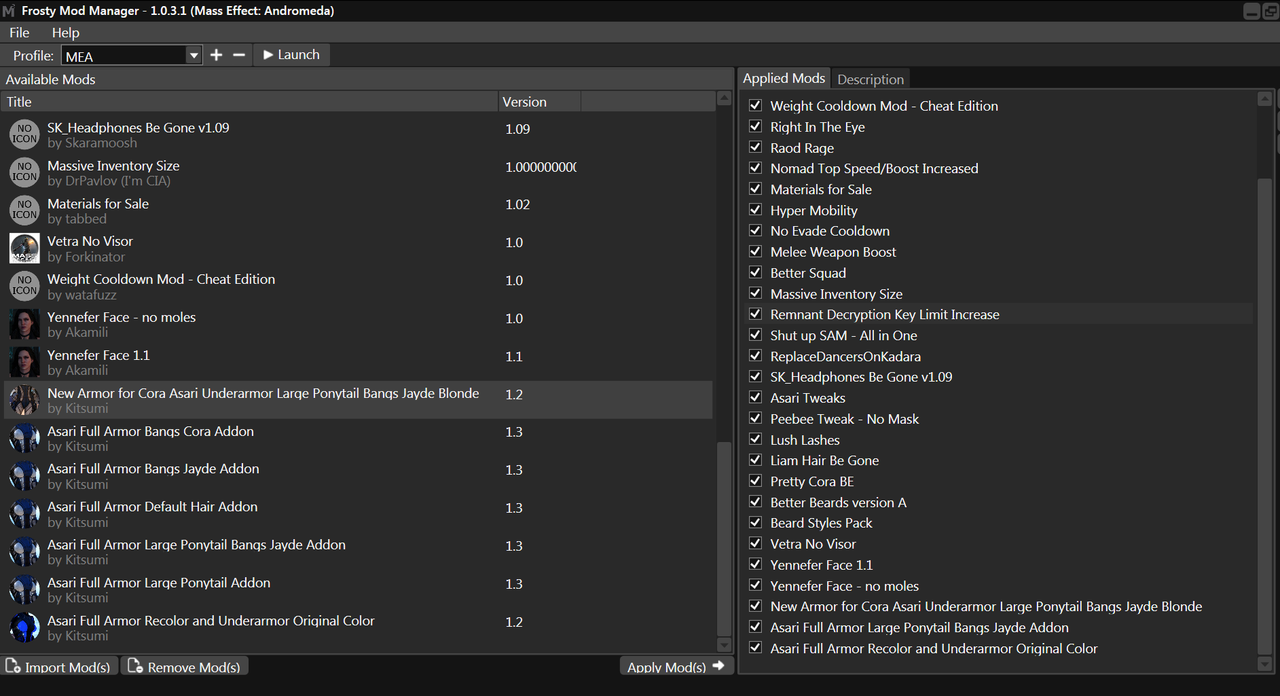1280x696 pixels.
Task: Select the Applied Mods tab
Action: (784, 78)
